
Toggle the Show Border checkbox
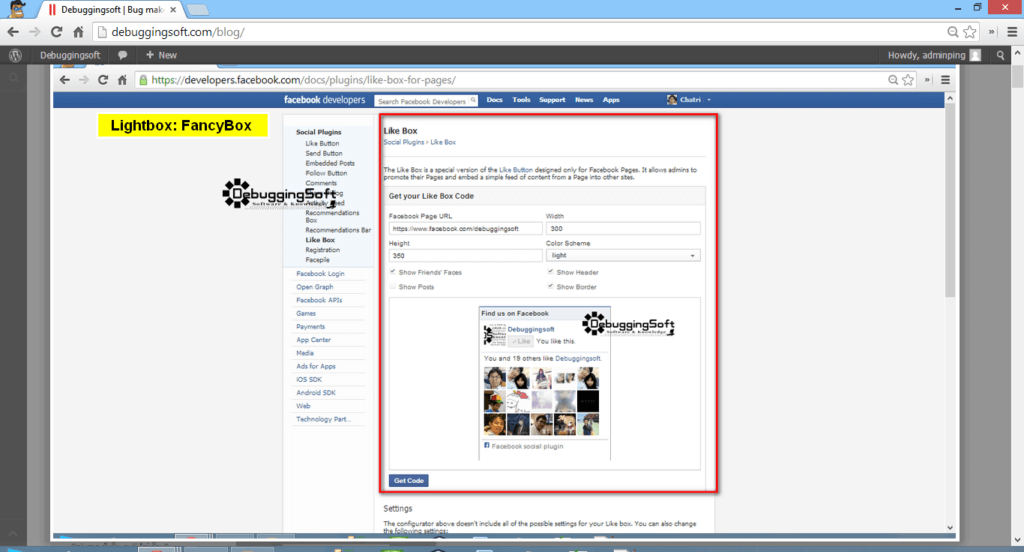coord(551,286)
